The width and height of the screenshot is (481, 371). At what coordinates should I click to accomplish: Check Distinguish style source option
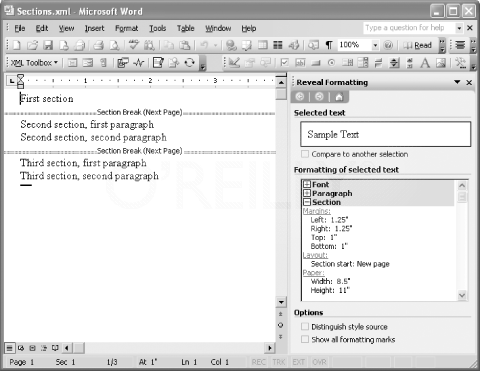click(x=305, y=326)
